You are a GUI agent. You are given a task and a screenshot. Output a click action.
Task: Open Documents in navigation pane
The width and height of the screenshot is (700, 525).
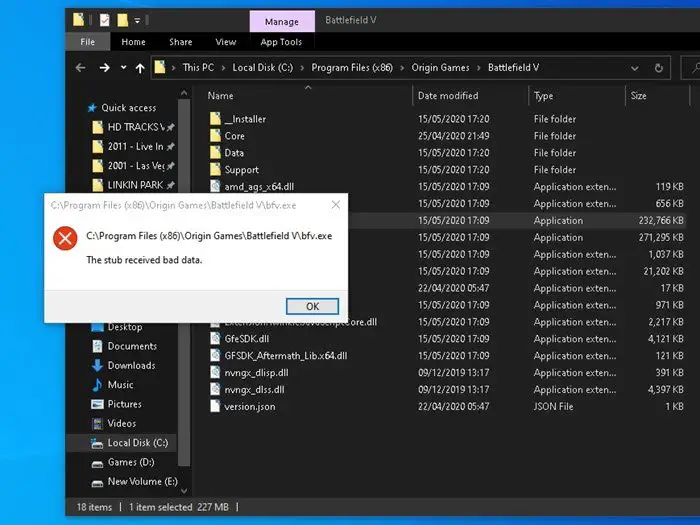pos(132,346)
